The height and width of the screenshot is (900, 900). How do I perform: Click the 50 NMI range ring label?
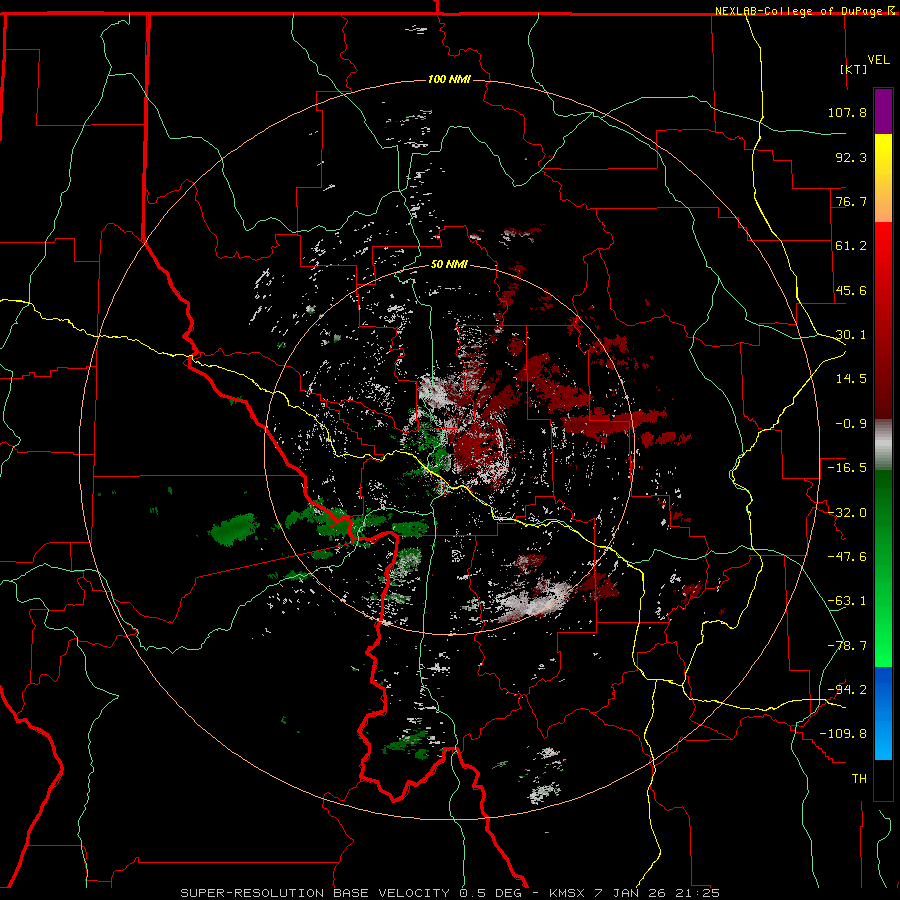coord(449,264)
